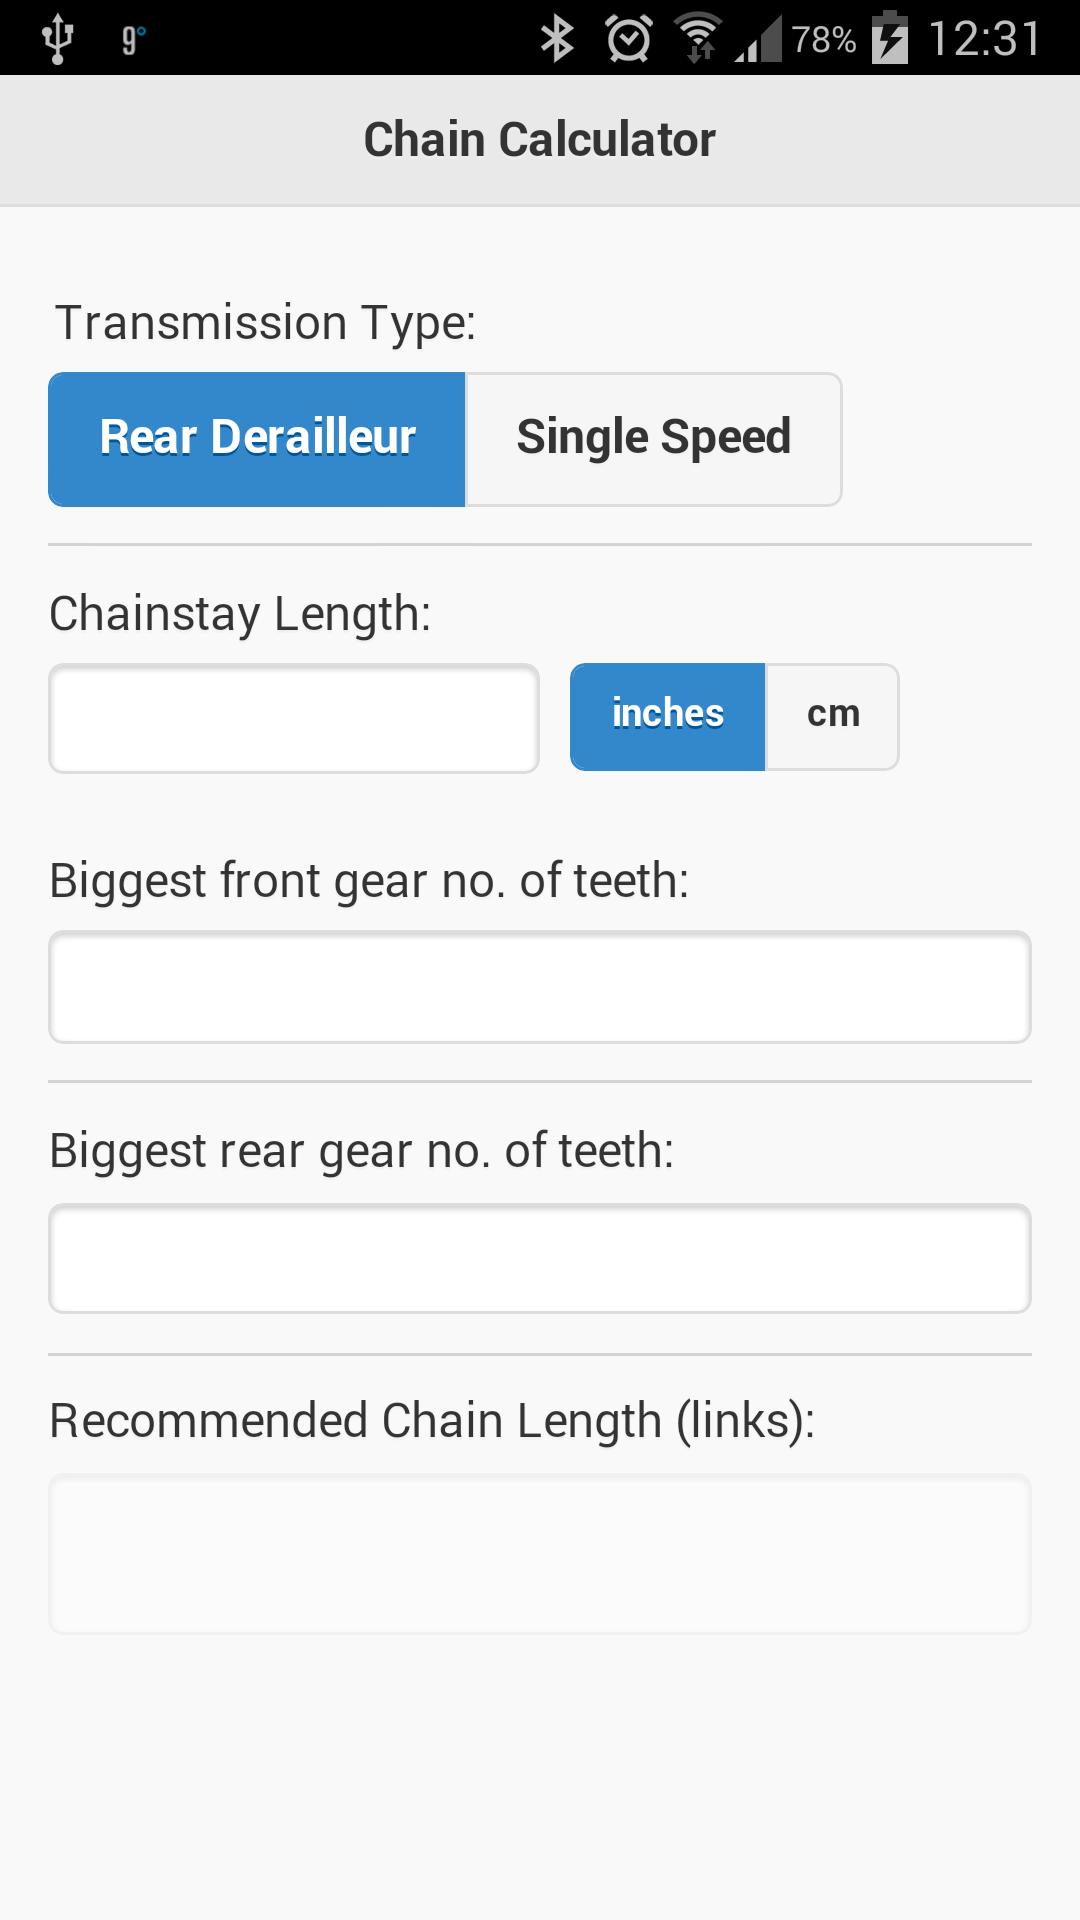This screenshot has width=1080, height=1920.
Task: Tap the 78% battery percentage text
Action: [x=823, y=40]
